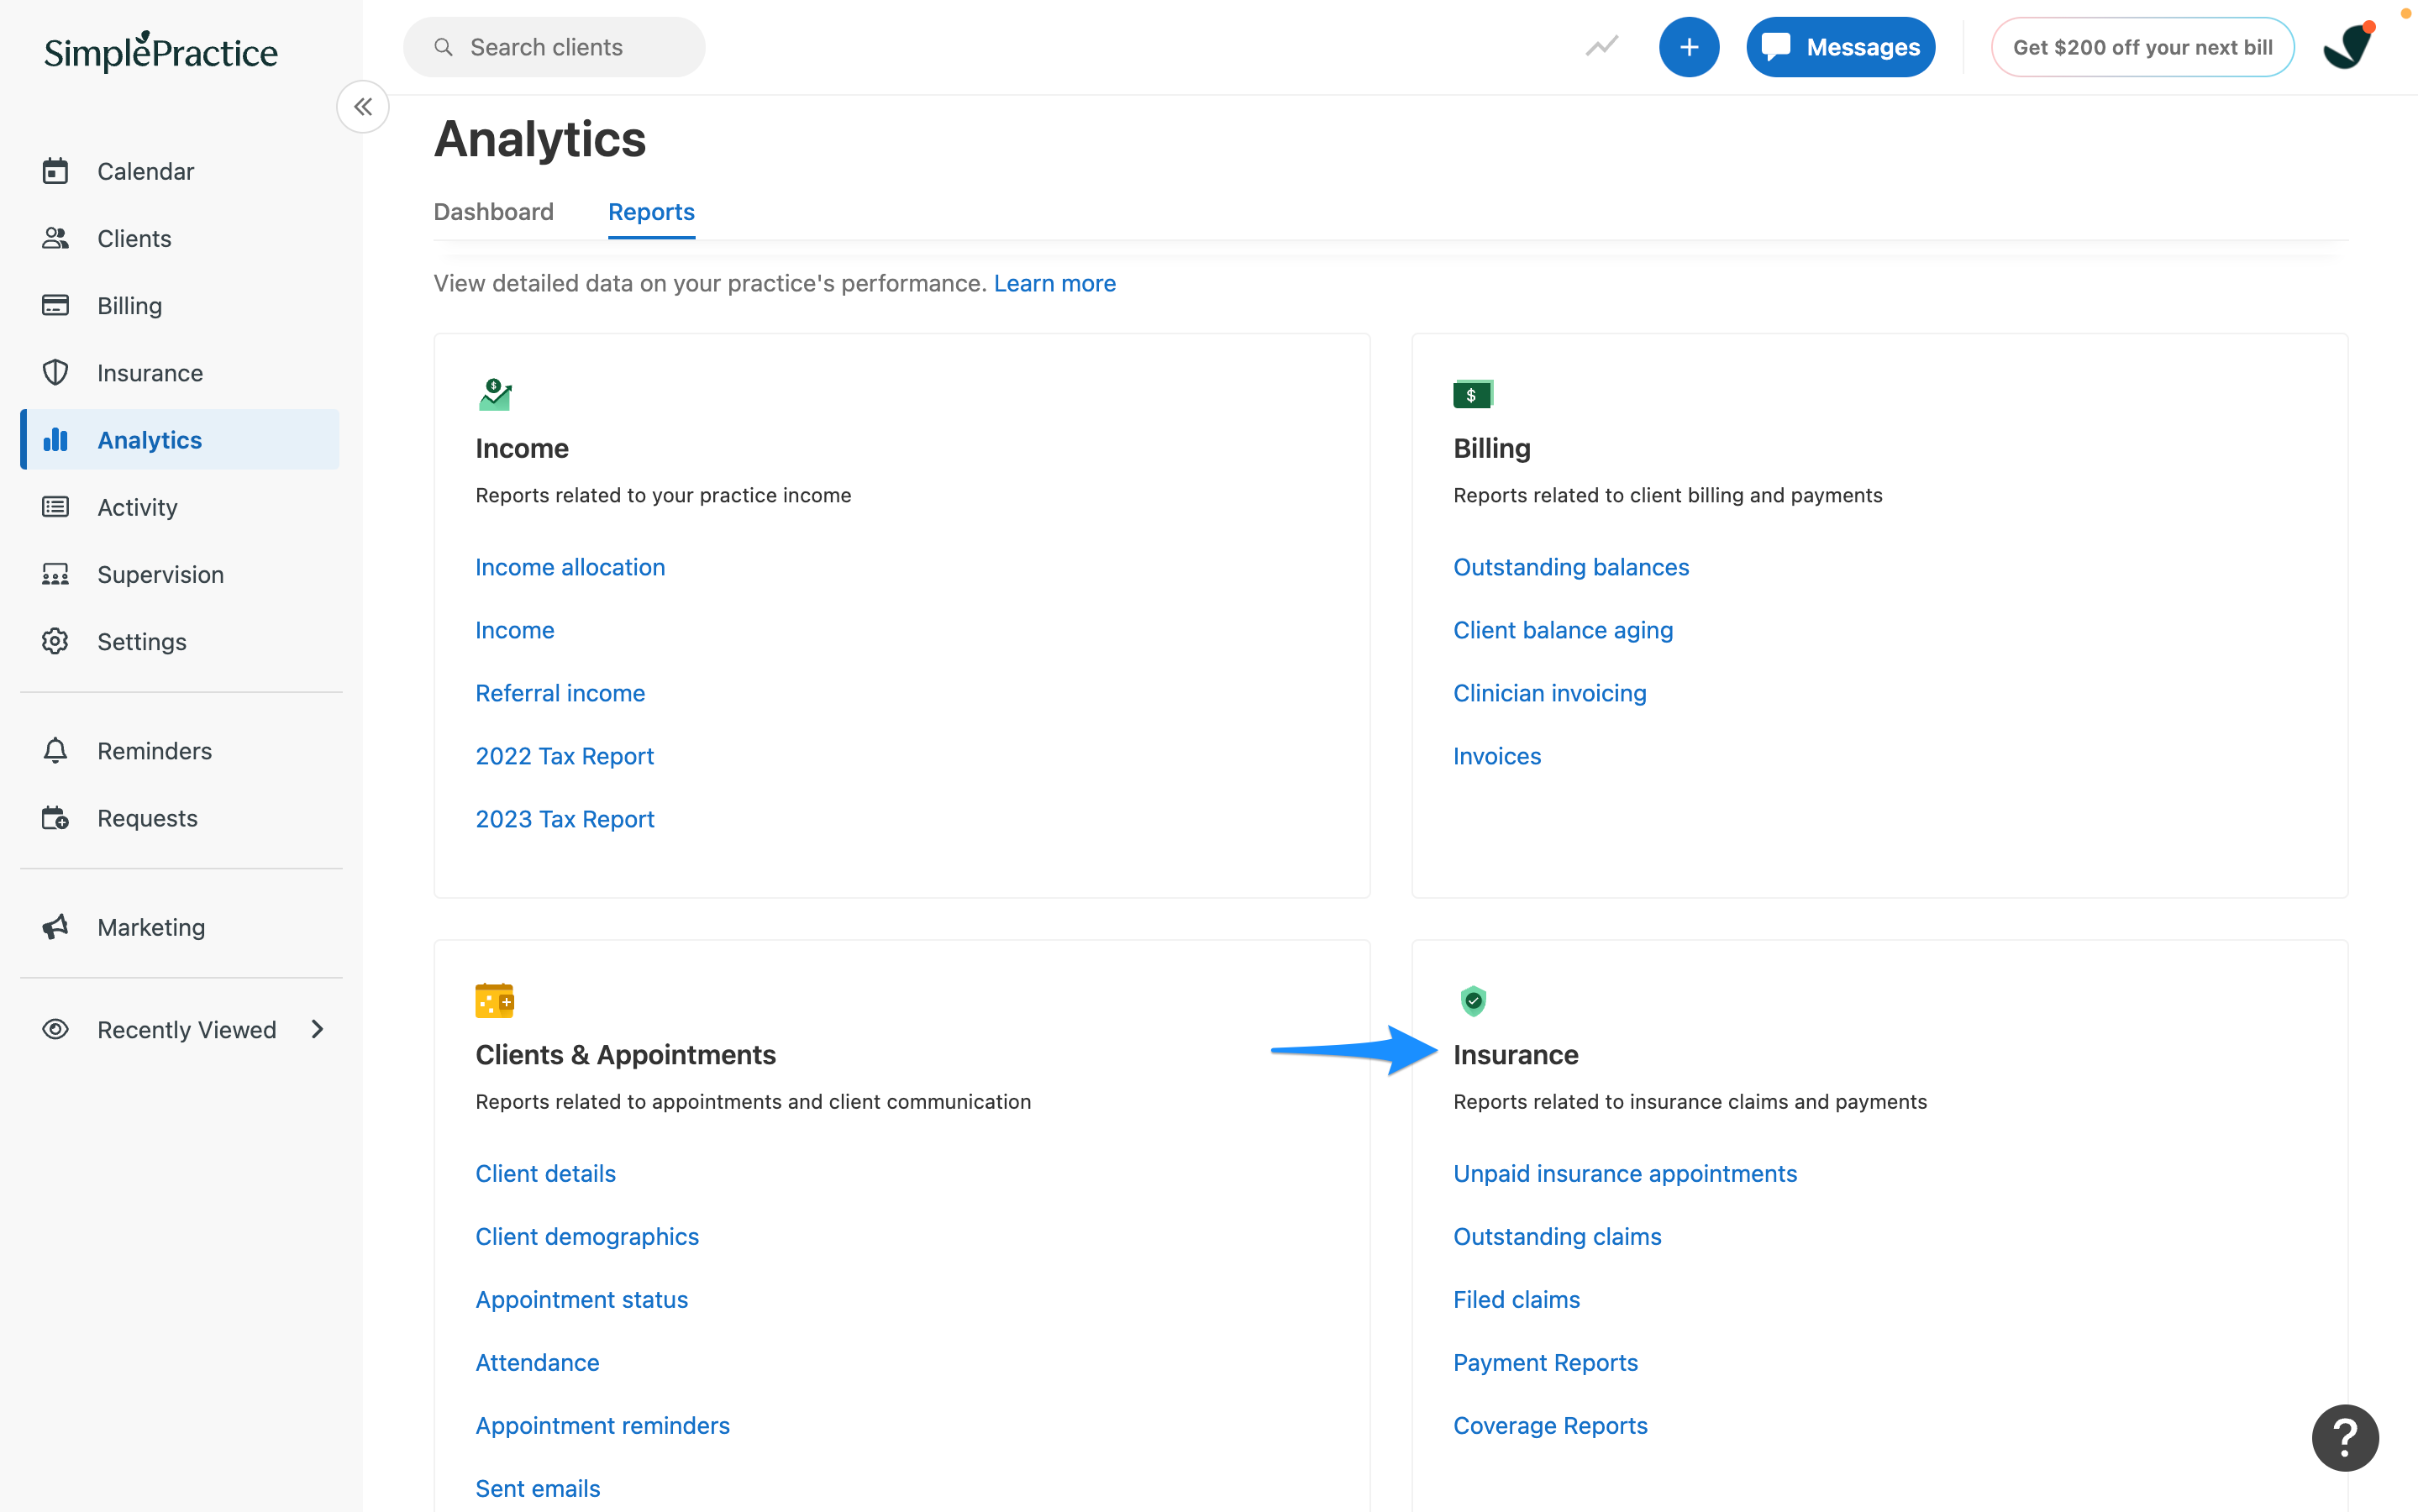Open the 2022 Tax Report
2418x1512 pixels.
[564, 756]
